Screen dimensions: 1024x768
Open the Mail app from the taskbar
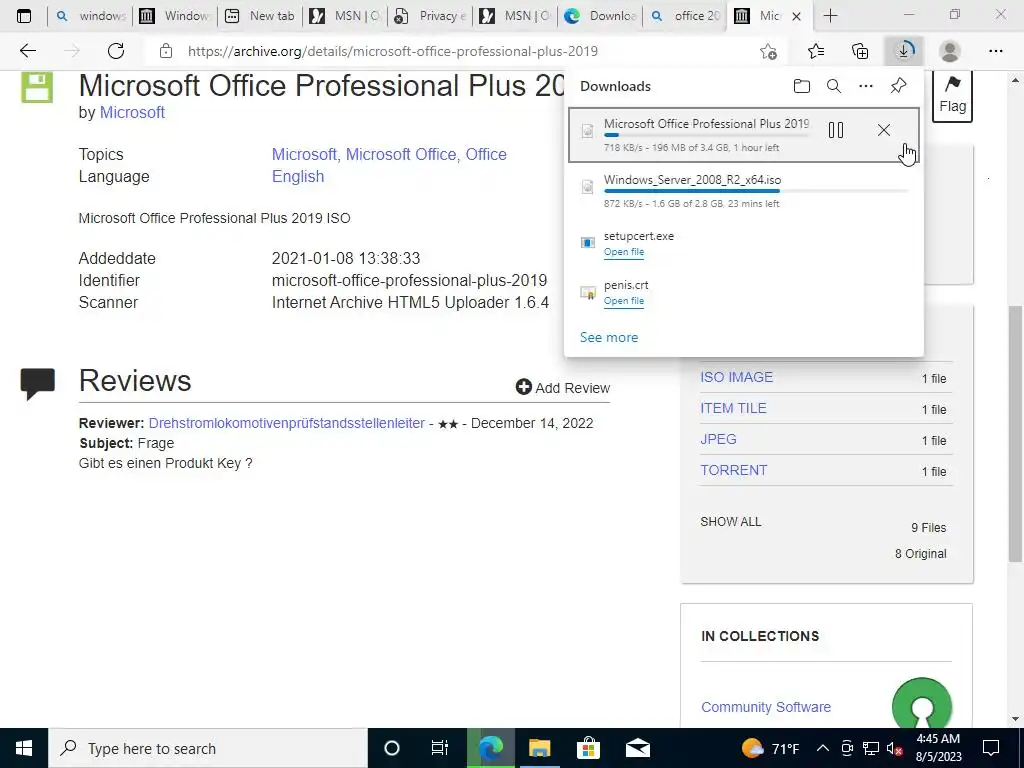[638, 748]
